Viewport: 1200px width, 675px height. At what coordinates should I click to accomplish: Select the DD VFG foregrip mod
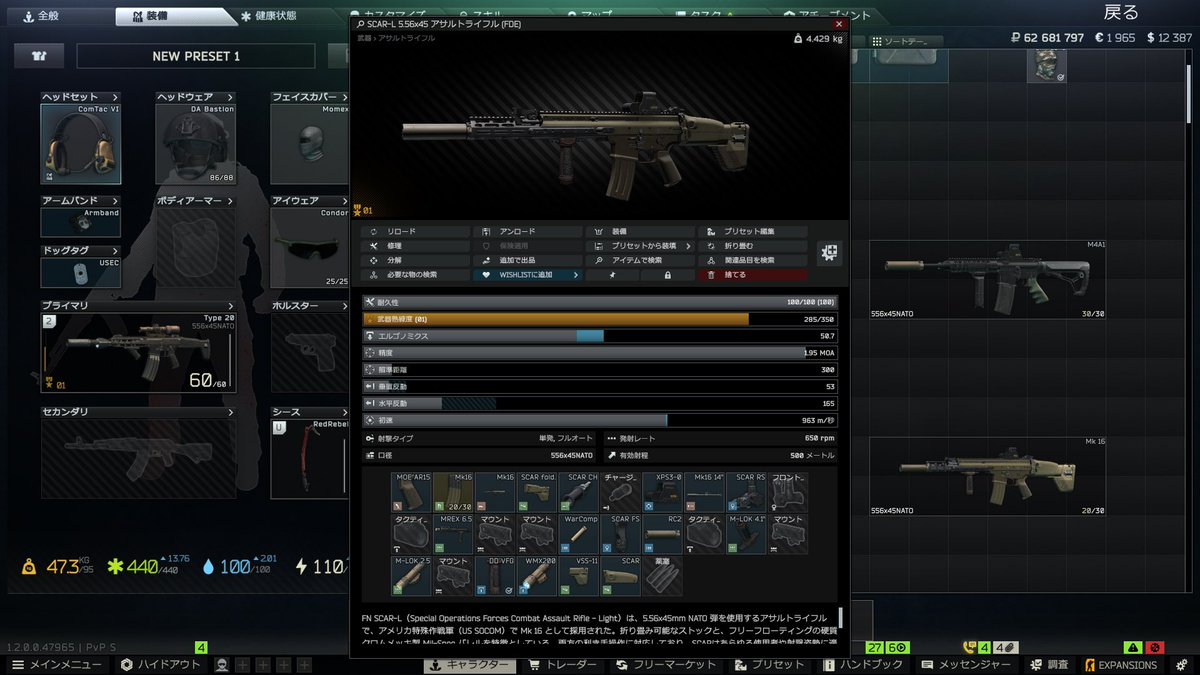pos(495,576)
